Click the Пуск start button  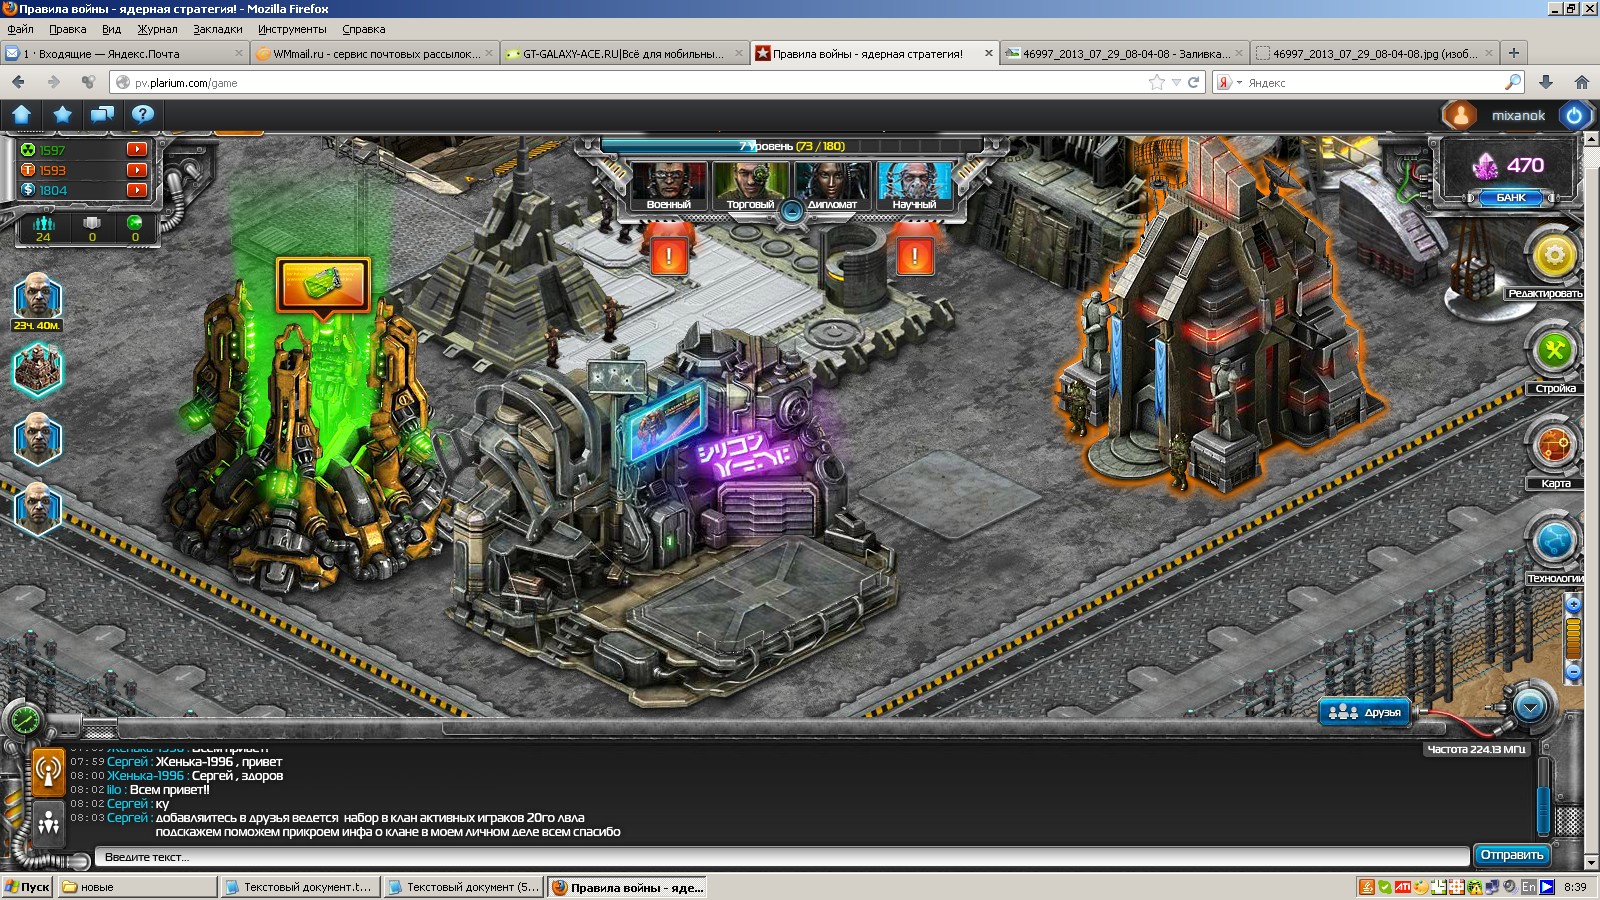coord(28,887)
